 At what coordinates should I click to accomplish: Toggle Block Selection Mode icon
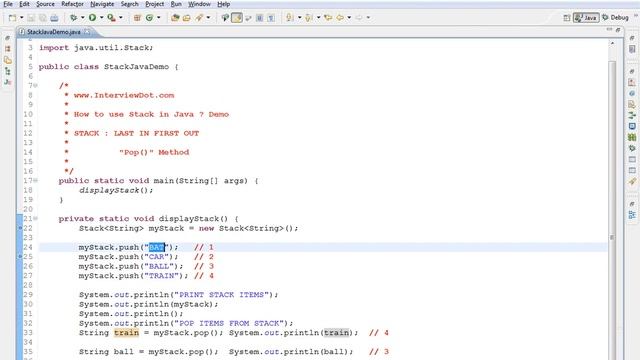pyautogui.click(x=259, y=18)
